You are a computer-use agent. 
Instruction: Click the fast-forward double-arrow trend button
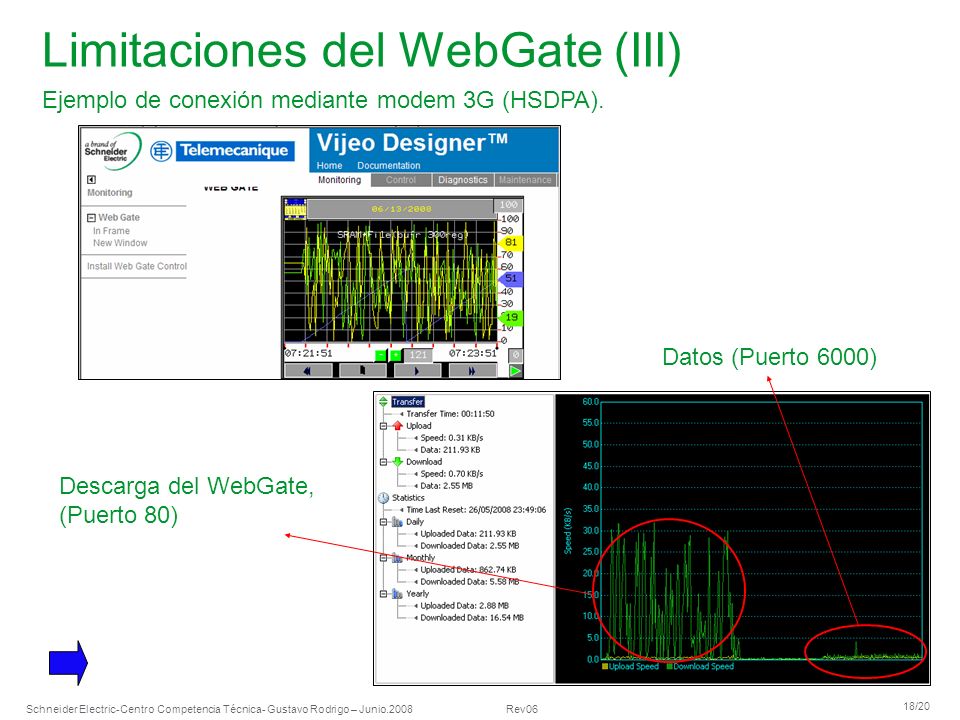tap(472, 370)
